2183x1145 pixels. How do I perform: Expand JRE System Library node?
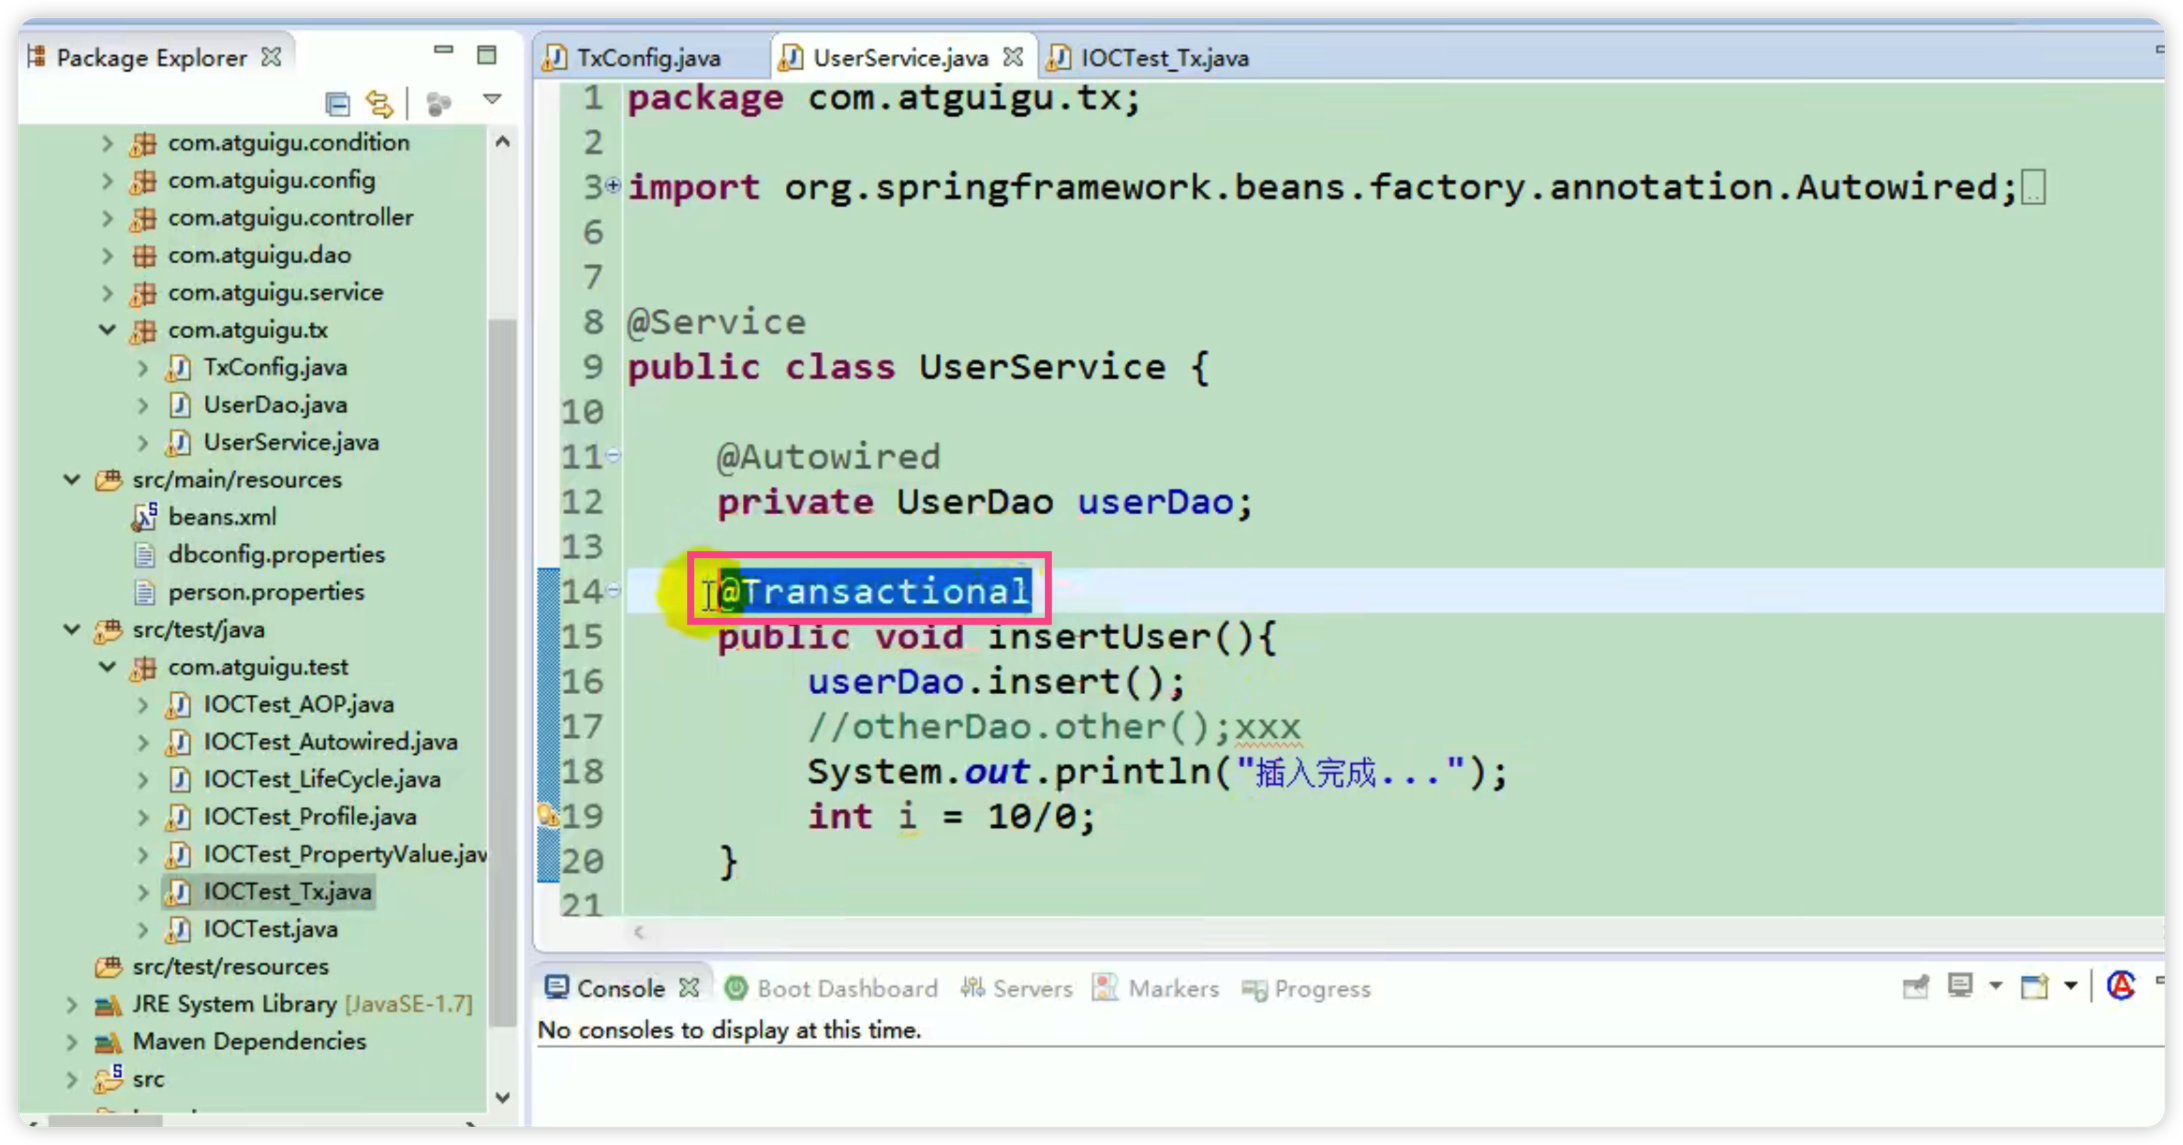[x=72, y=1004]
